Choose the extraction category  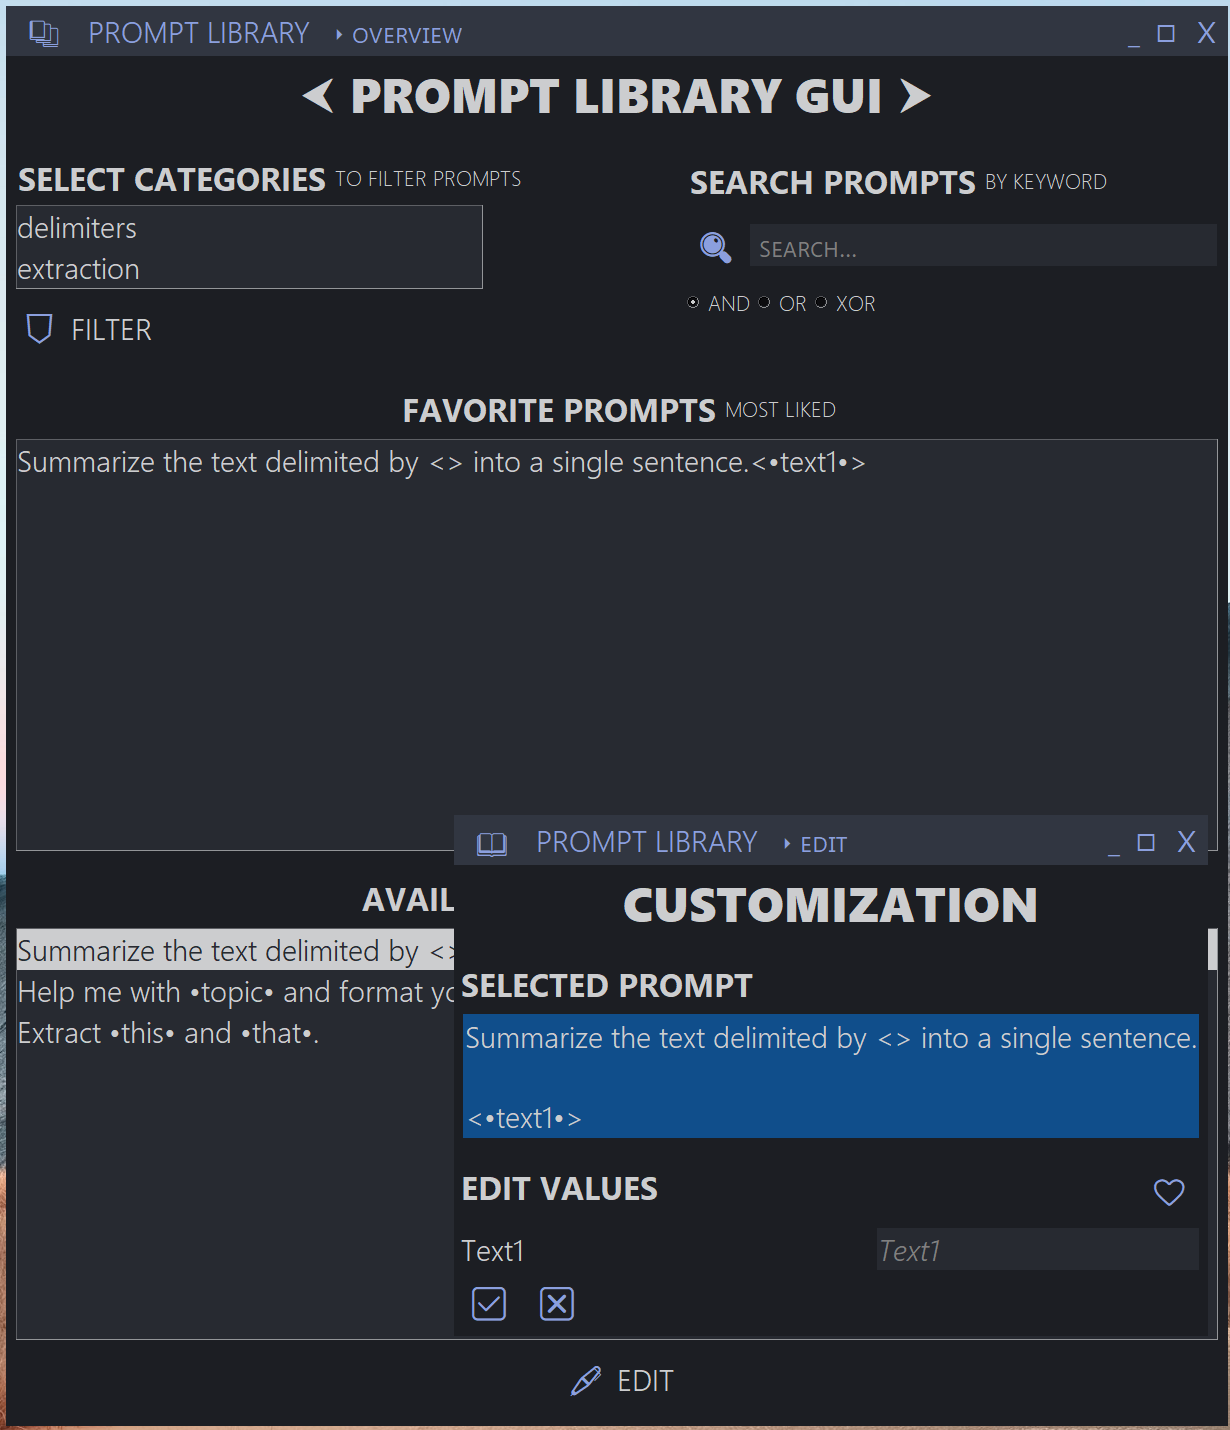click(x=78, y=268)
